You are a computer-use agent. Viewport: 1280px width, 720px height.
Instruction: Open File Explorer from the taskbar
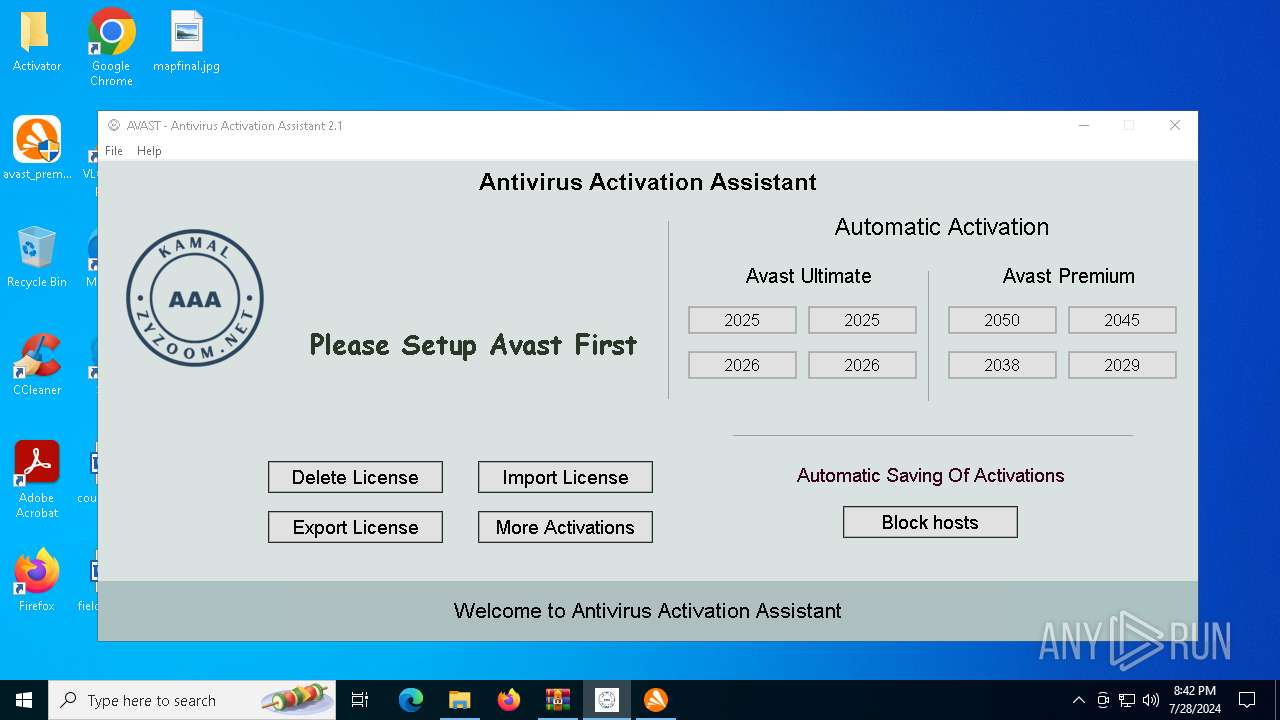(x=460, y=700)
